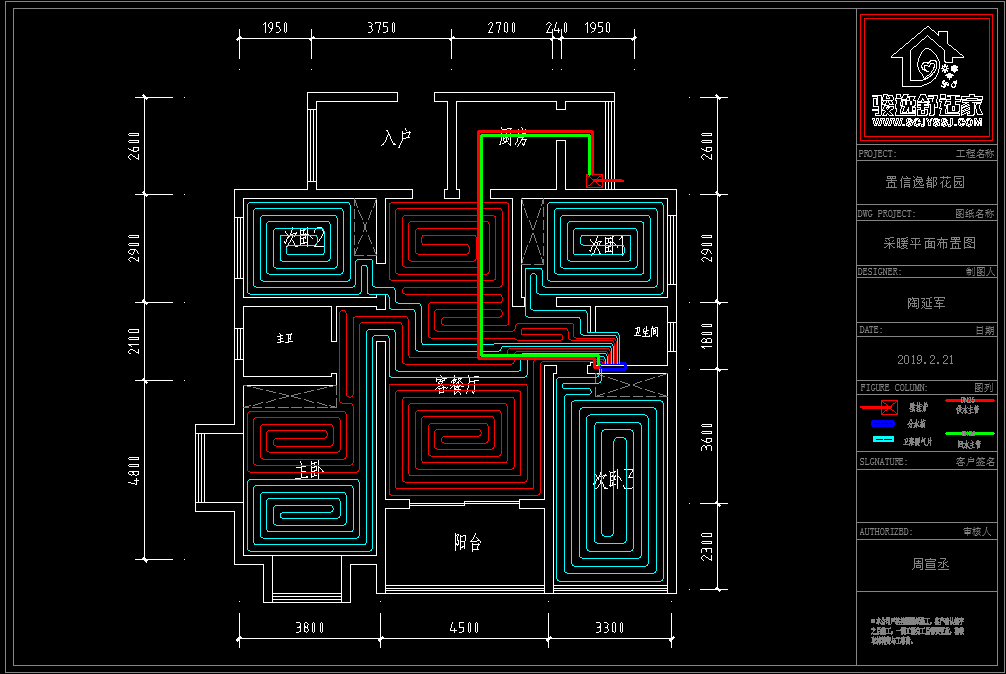This screenshot has width=1006, height=674.
Task: Click the 3750 dimension at the top
Action: point(381,28)
